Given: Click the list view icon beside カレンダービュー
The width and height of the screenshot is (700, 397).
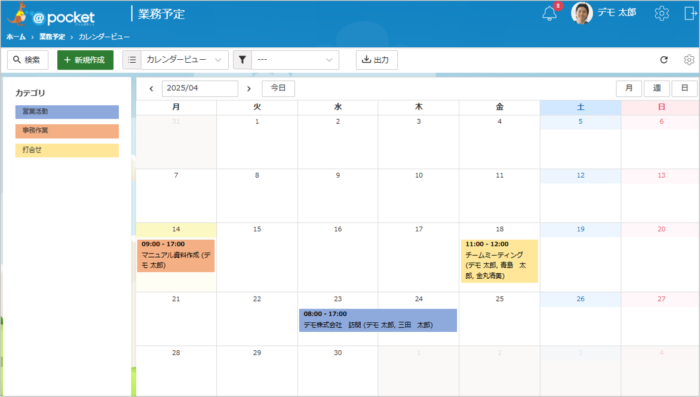Looking at the screenshot, I should tap(132, 60).
